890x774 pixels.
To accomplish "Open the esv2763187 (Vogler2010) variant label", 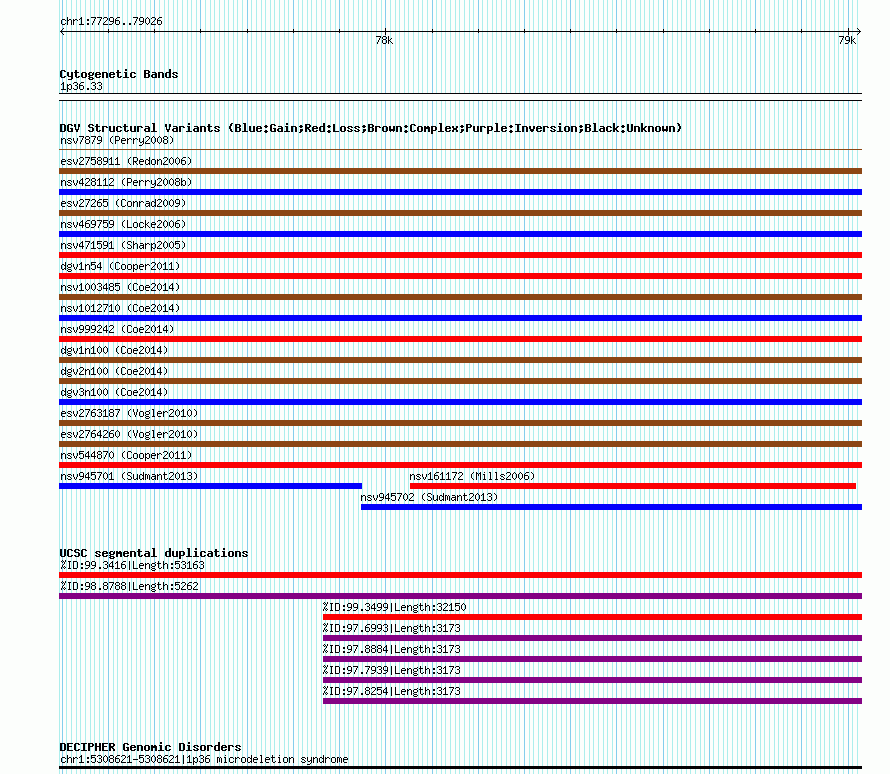I will (x=129, y=413).
